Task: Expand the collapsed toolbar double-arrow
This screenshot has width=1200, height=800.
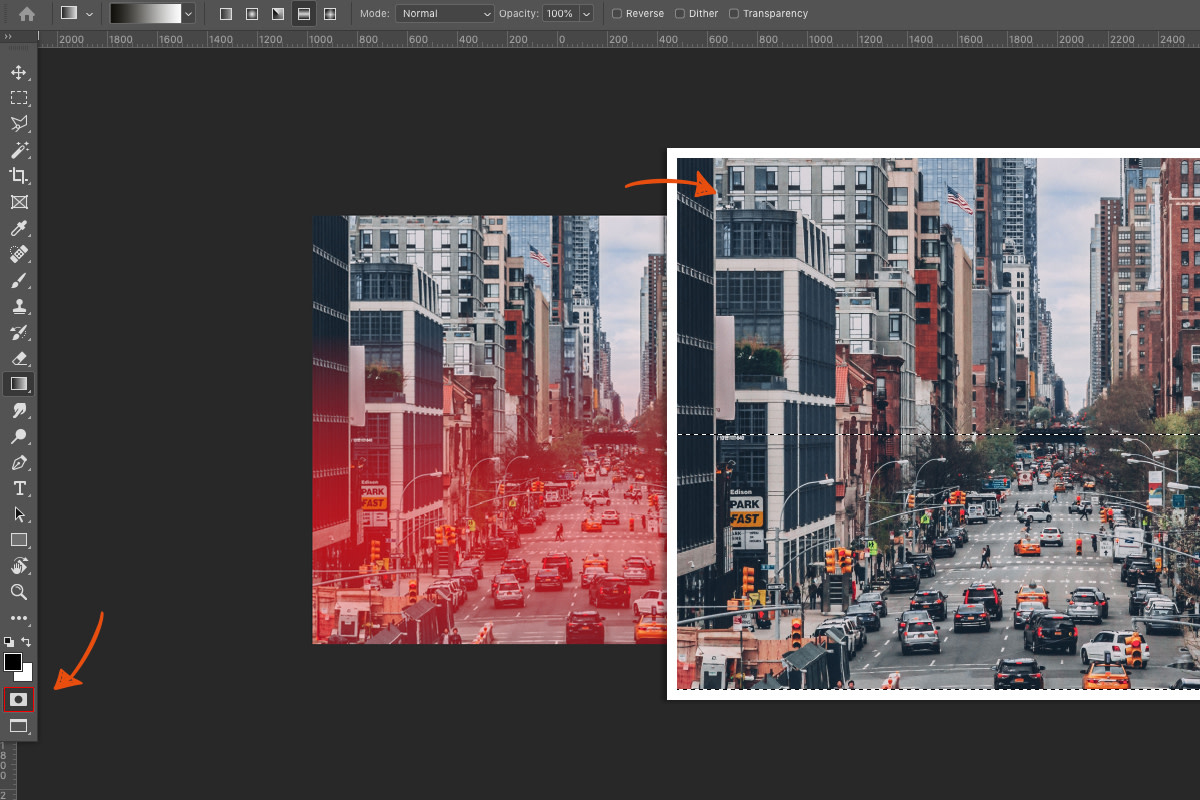Action: [9, 36]
